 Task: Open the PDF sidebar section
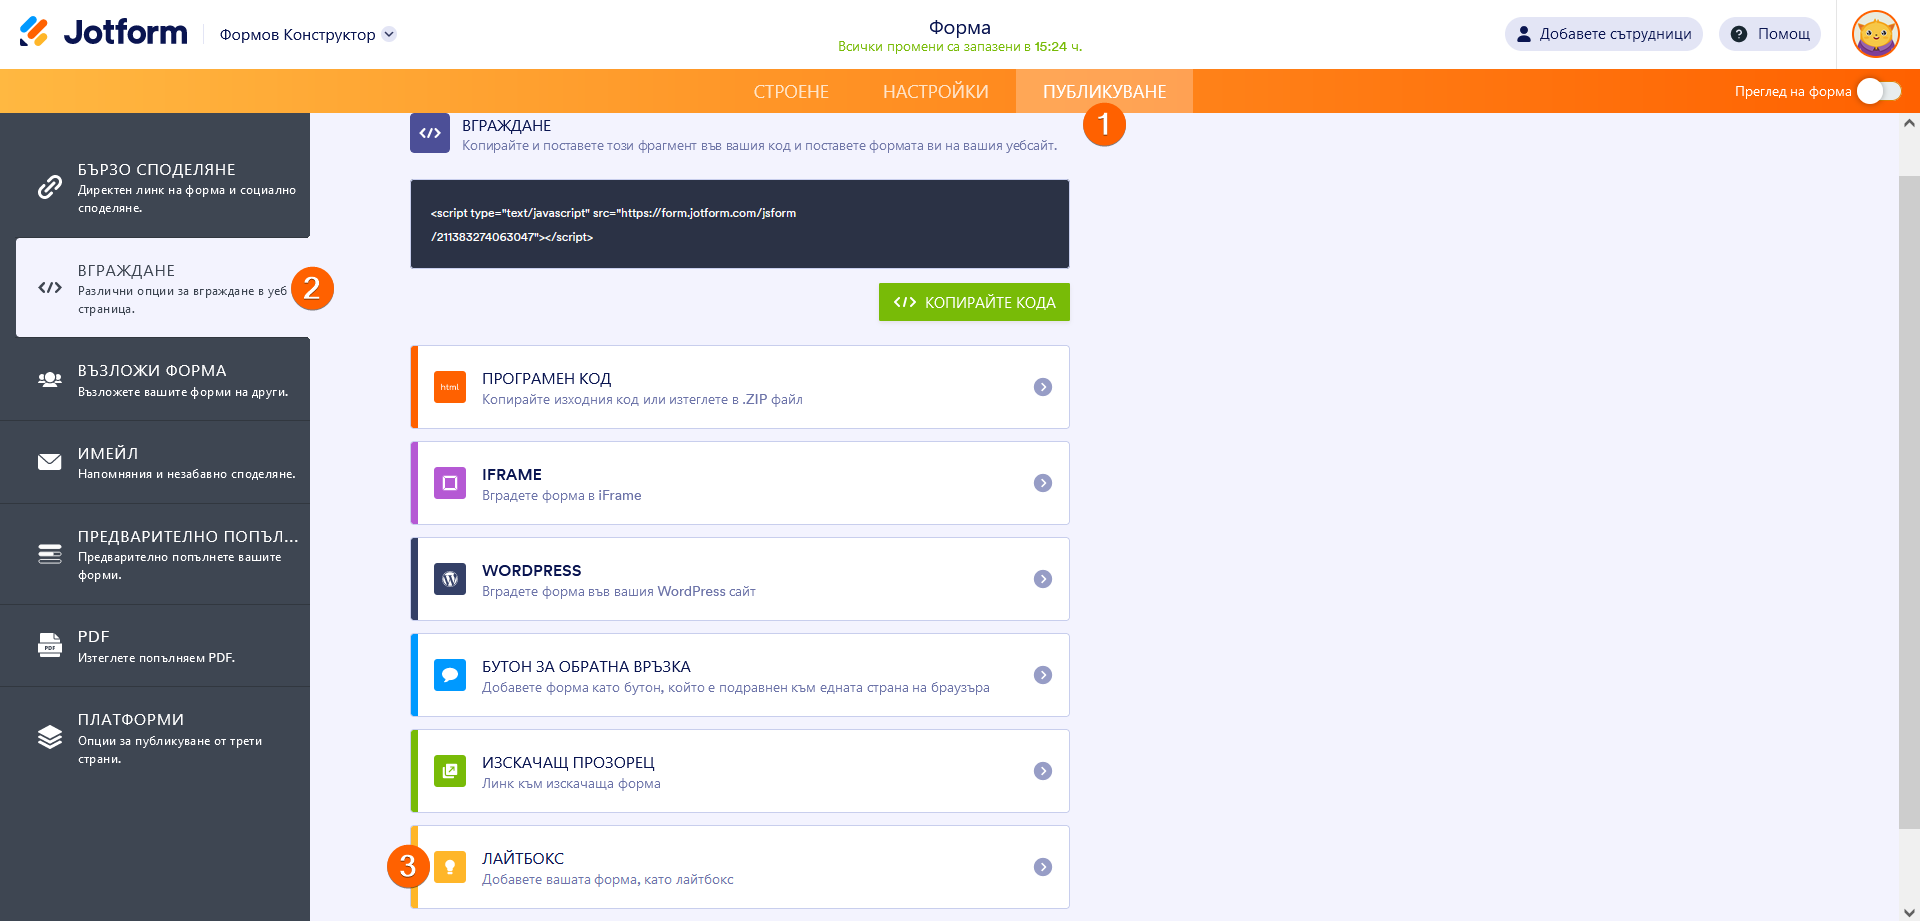click(155, 646)
